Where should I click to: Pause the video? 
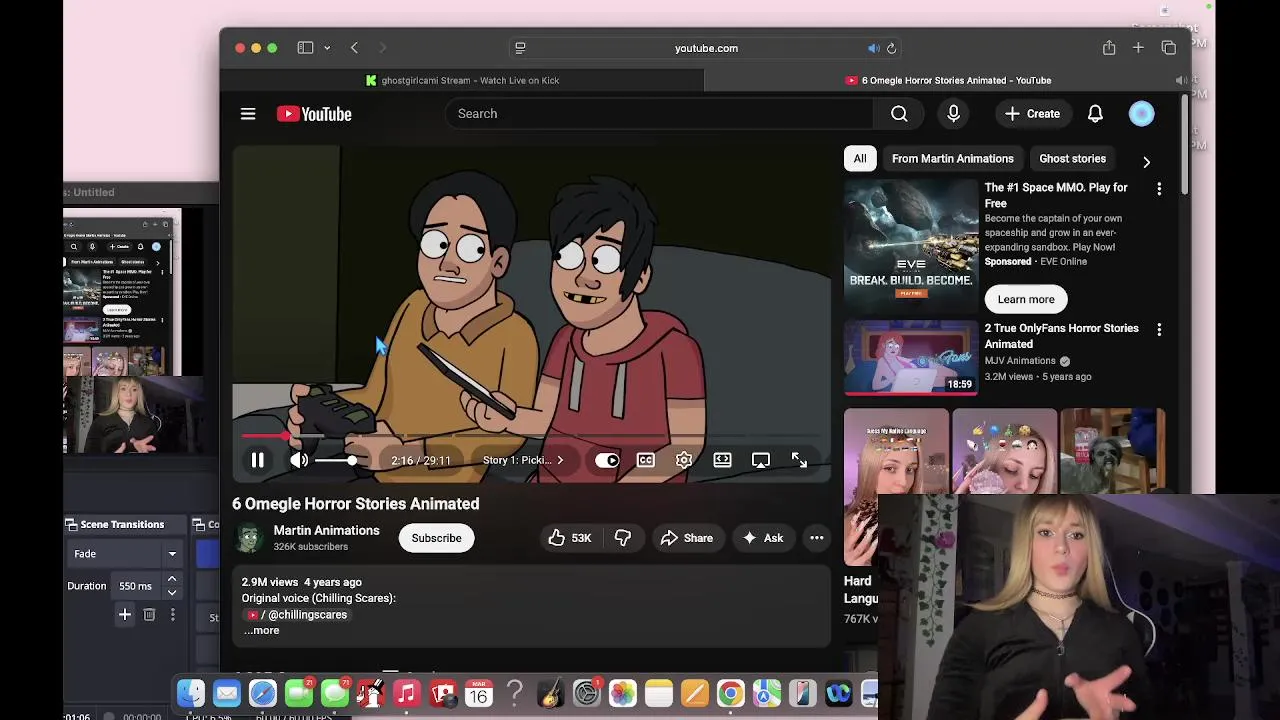(257, 460)
